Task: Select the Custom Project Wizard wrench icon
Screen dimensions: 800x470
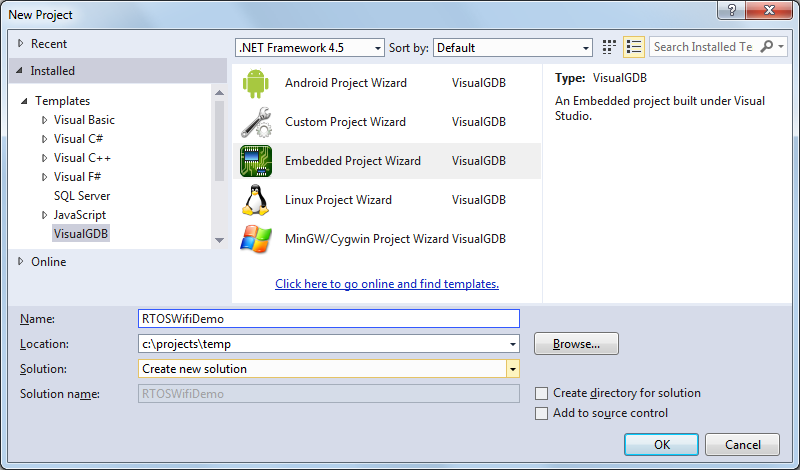Action: (256, 122)
